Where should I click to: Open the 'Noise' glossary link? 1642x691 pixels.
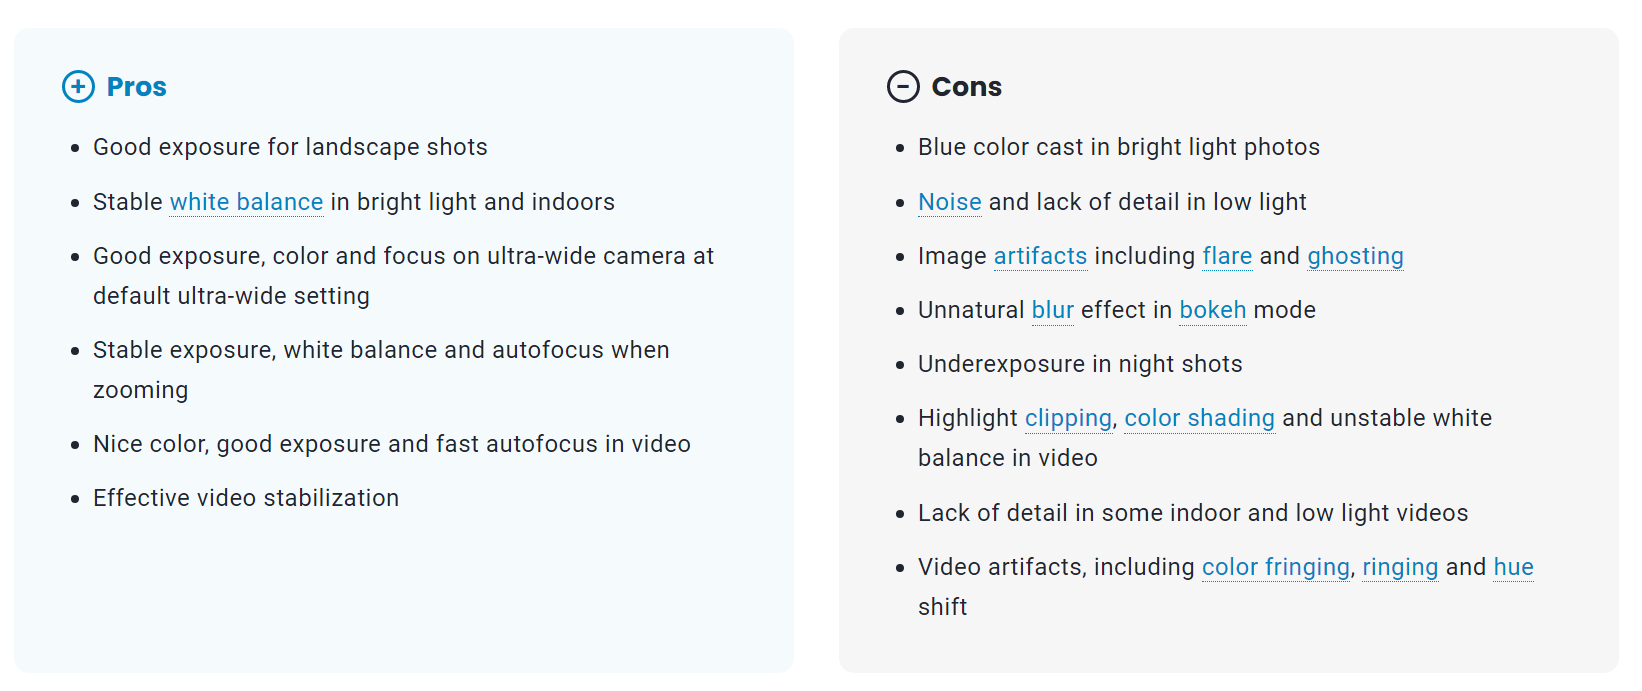(x=950, y=202)
